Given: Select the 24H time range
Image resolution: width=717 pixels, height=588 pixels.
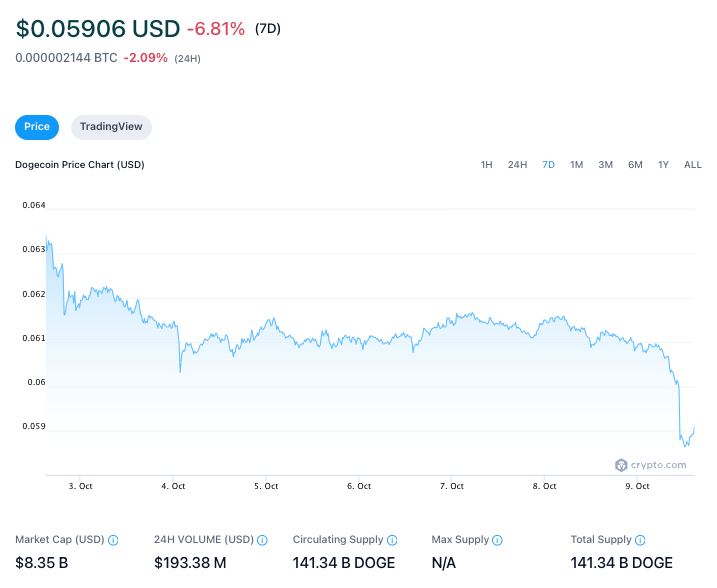Looking at the screenshot, I should click(x=517, y=165).
